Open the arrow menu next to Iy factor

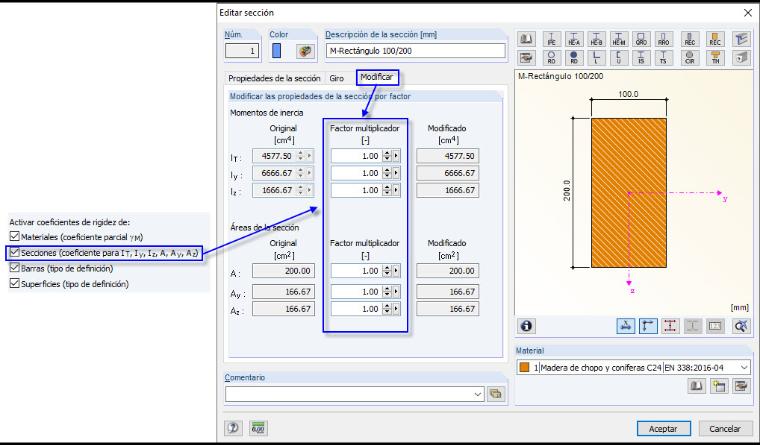[396, 173]
